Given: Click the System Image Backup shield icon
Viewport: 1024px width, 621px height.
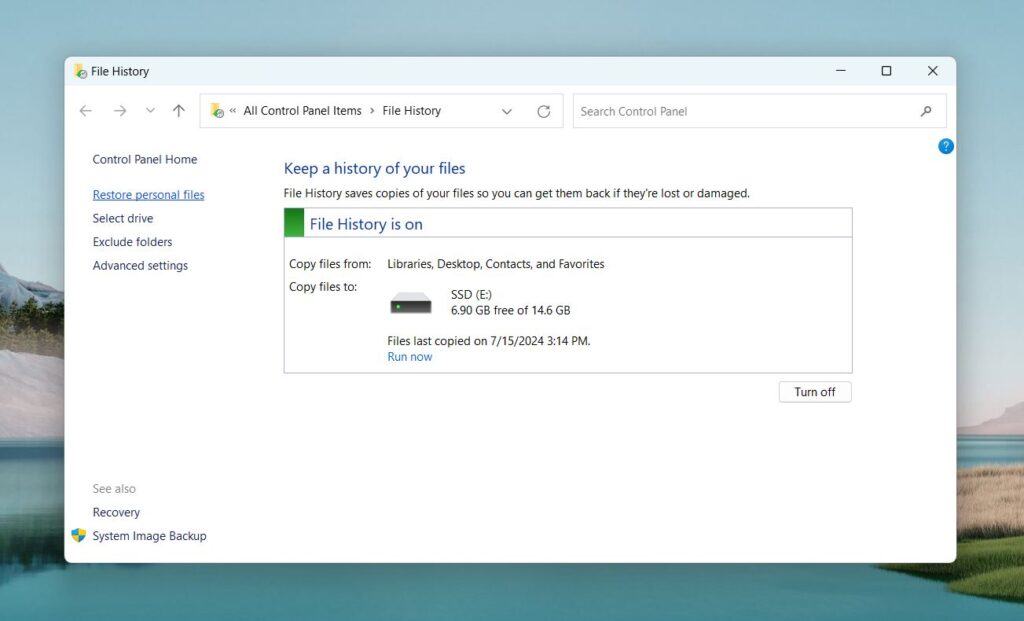Looking at the screenshot, I should [x=78, y=535].
